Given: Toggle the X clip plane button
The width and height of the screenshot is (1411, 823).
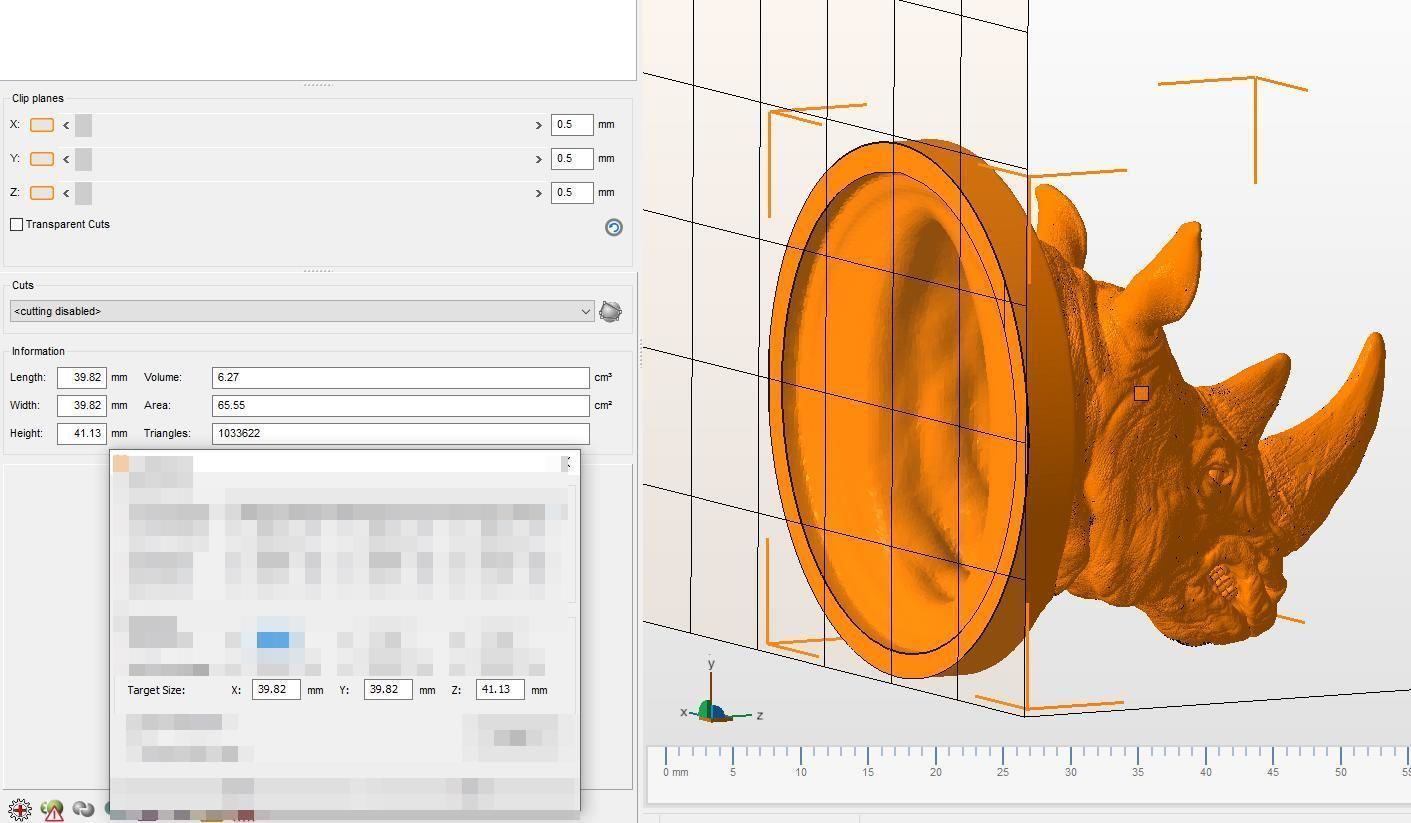Looking at the screenshot, I should [42, 125].
